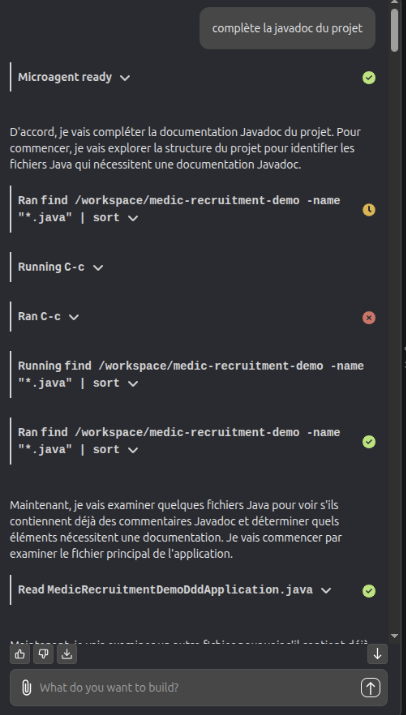Click the chat vertical scrollbar thumb
Screen dimensions: 406x715
(395, 30)
